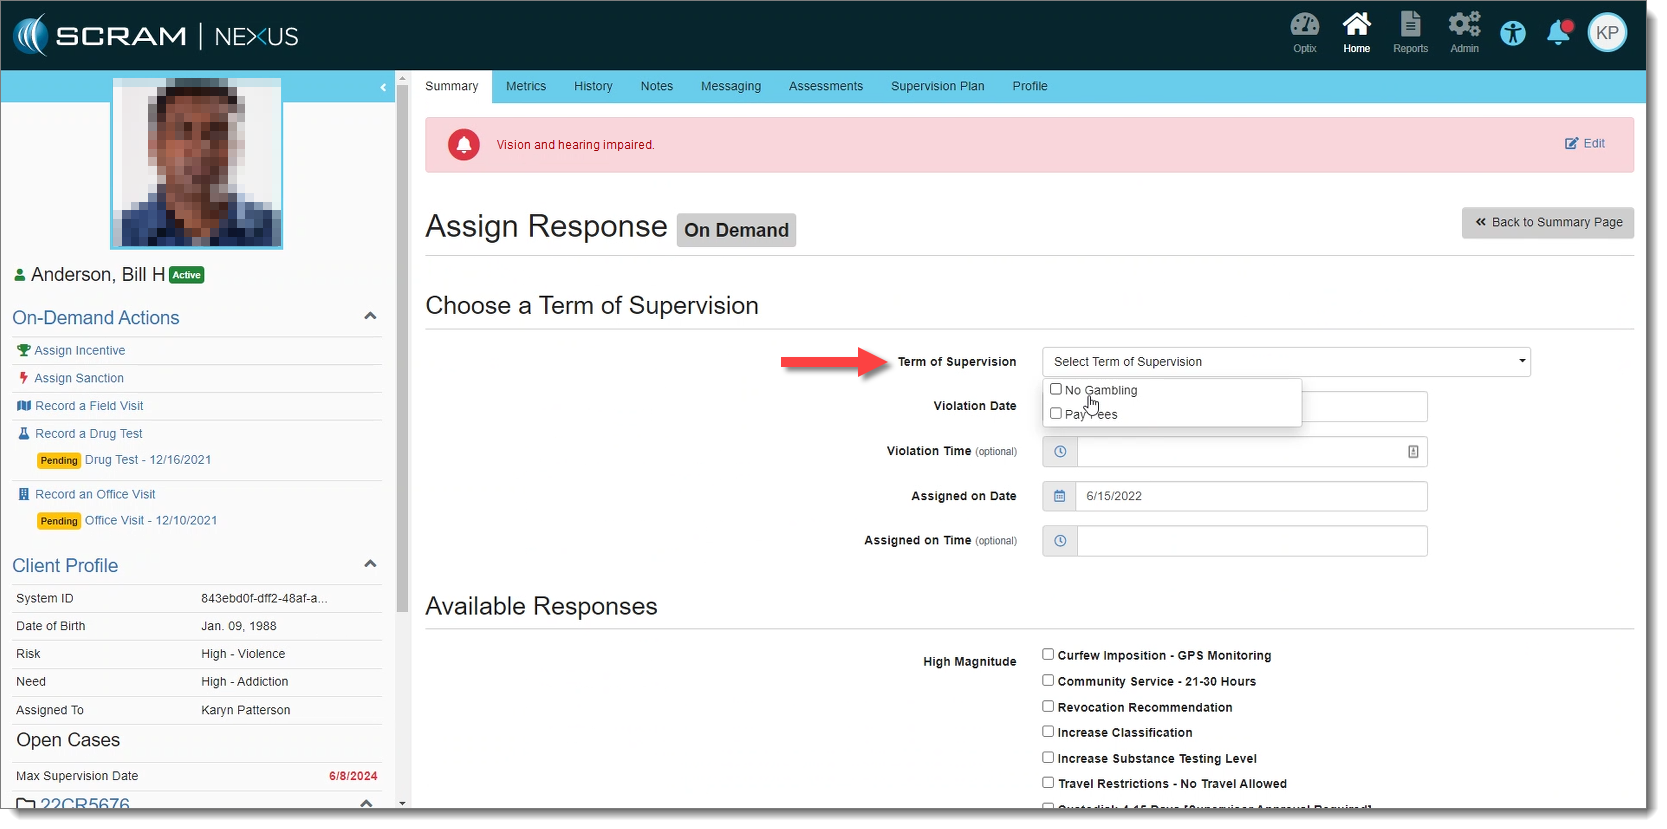Click the accessibility icon in header

pyautogui.click(x=1513, y=33)
